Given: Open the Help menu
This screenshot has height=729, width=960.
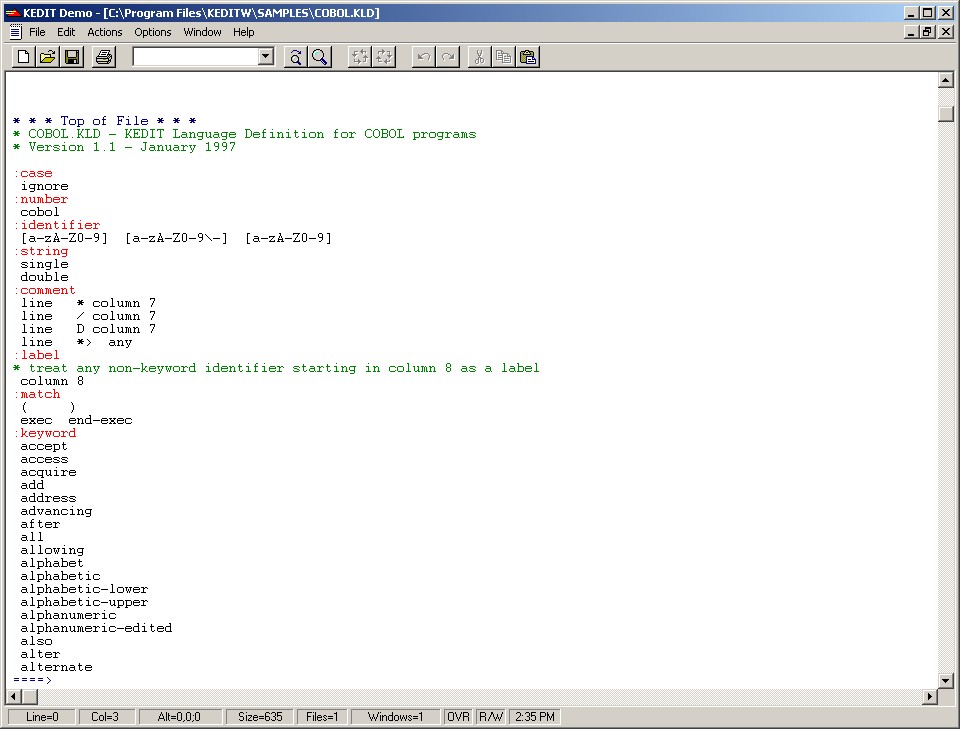Looking at the screenshot, I should click(x=244, y=32).
